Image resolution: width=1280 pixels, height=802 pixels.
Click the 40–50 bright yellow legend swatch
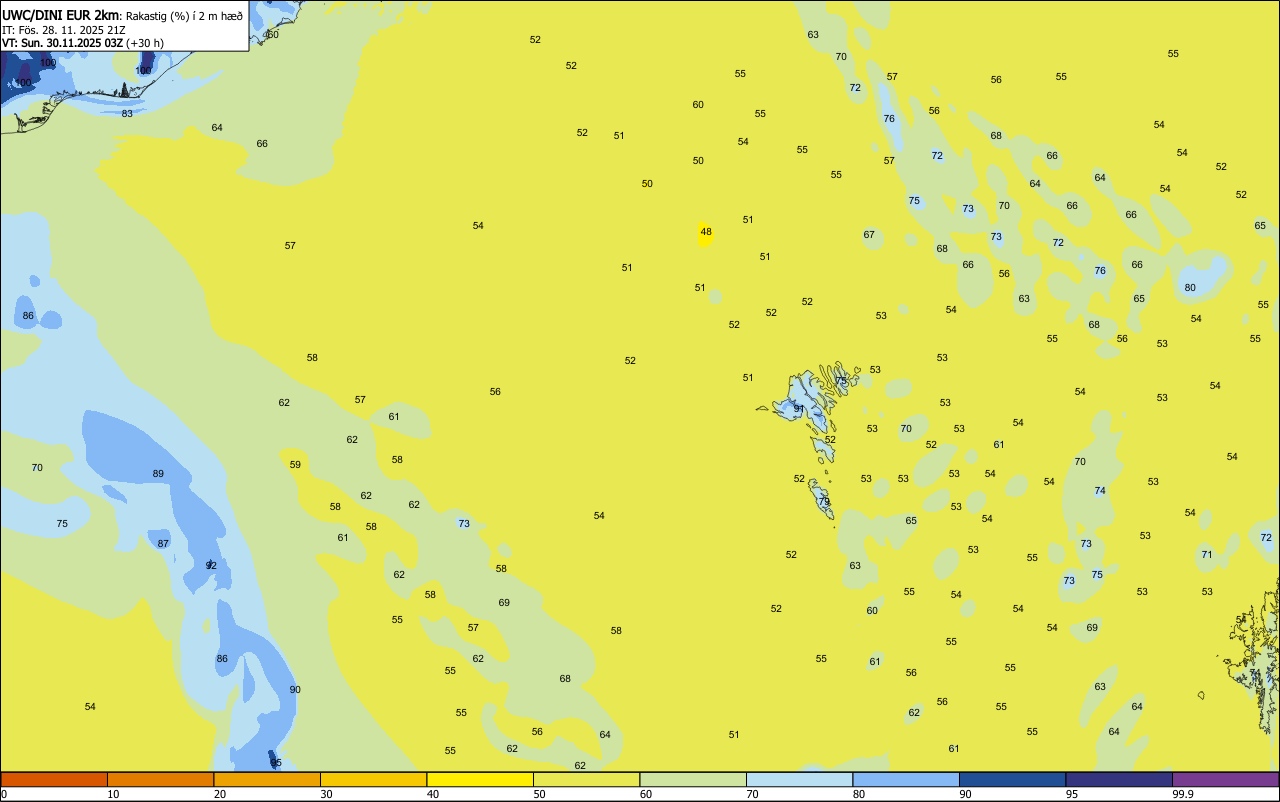tap(480, 779)
